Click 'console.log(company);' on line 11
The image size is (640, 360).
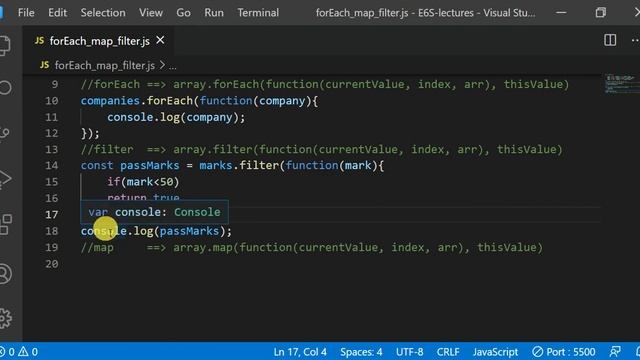(x=176, y=118)
